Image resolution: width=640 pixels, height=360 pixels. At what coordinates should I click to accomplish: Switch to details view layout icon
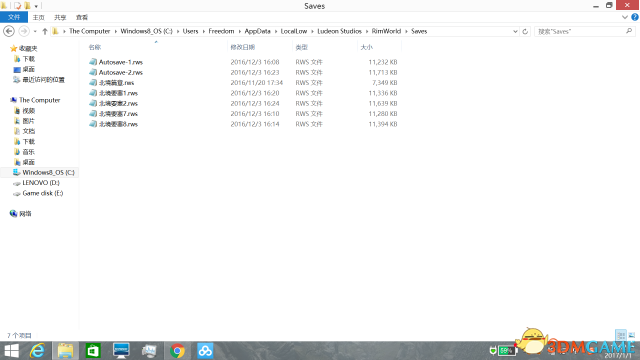click(620, 335)
